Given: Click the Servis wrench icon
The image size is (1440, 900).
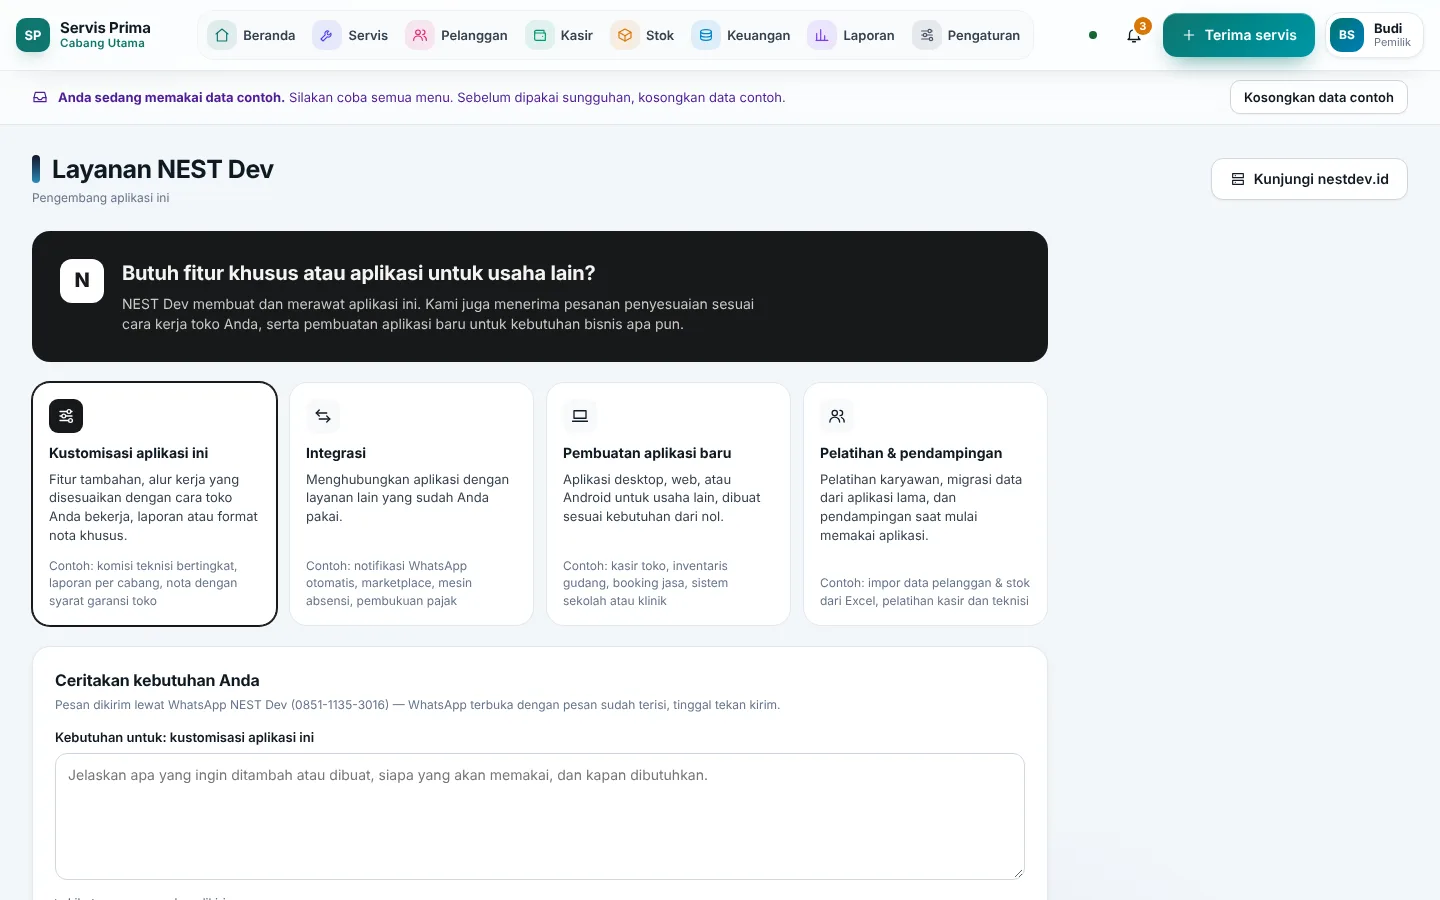Looking at the screenshot, I should pyautogui.click(x=326, y=35).
